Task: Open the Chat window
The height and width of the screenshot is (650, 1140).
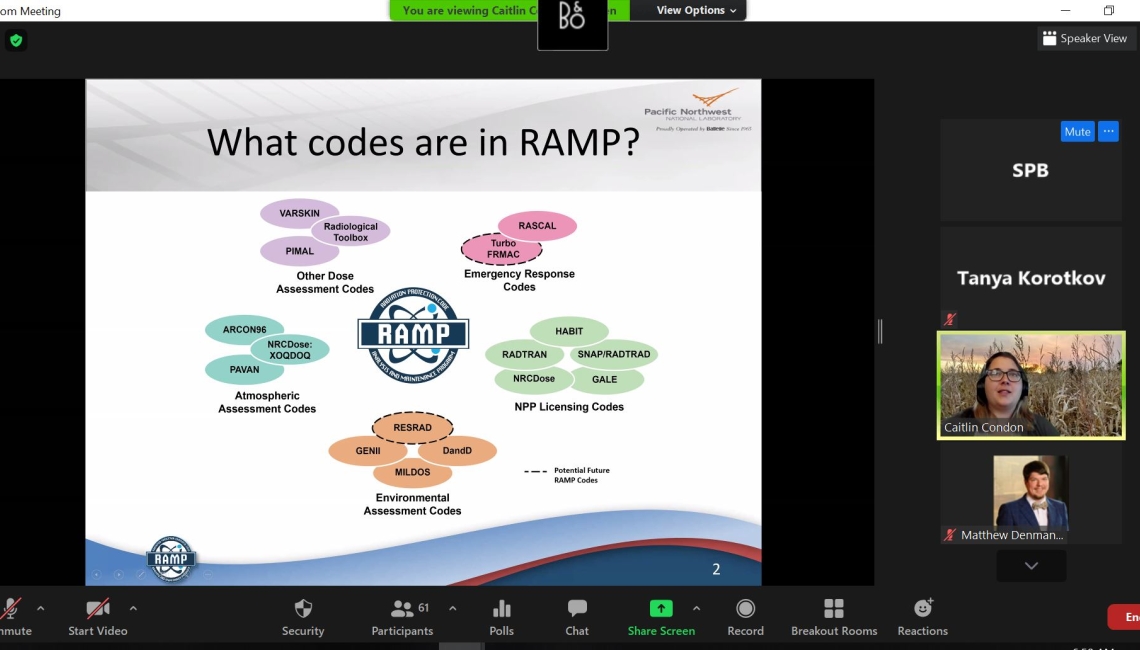Action: [x=577, y=616]
